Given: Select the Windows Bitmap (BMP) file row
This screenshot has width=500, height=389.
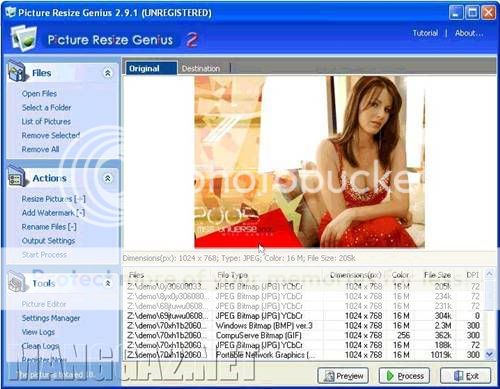Looking at the screenshot, I should 304,325.
